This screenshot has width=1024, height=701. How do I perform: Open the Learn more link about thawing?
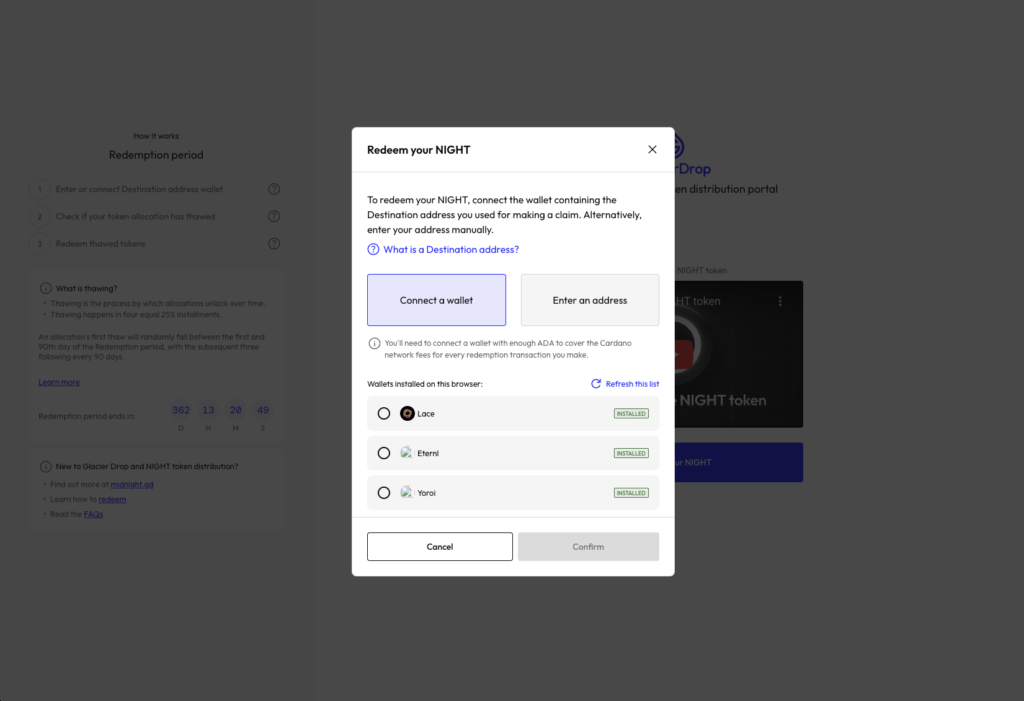tap(59, 382)
